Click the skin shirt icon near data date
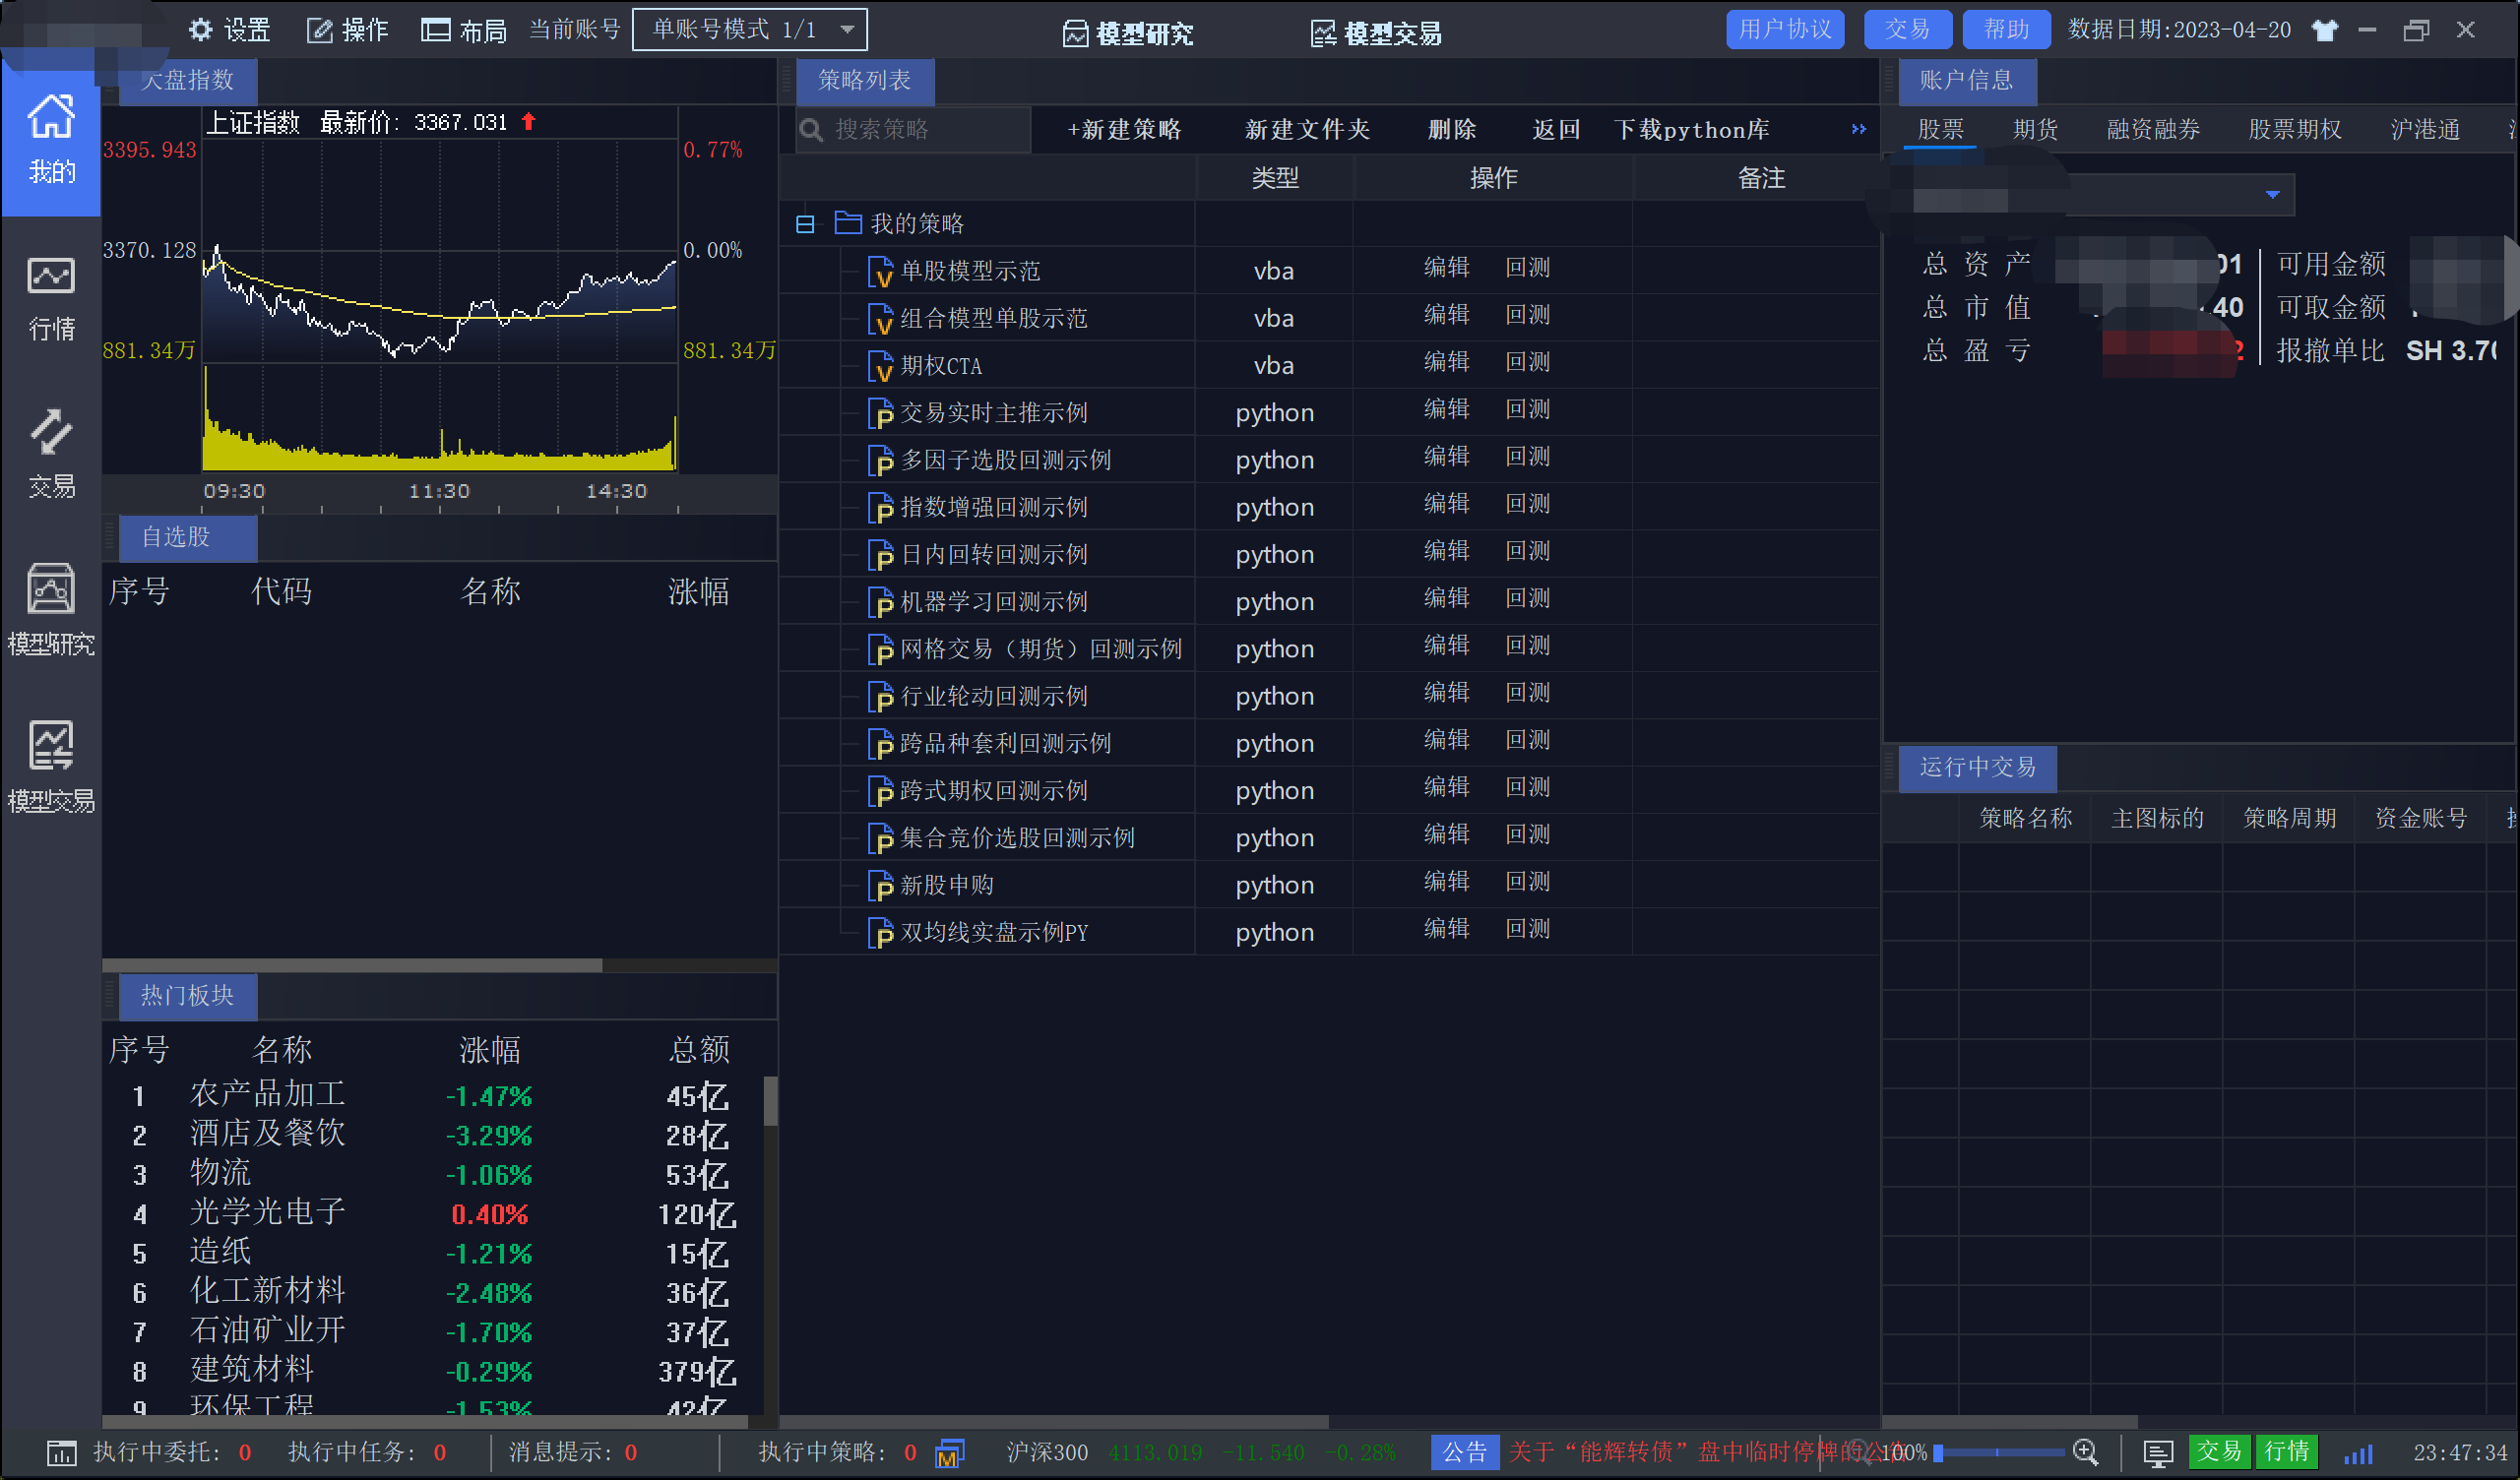The image size is (2520, 1480). coord(2324,30)
